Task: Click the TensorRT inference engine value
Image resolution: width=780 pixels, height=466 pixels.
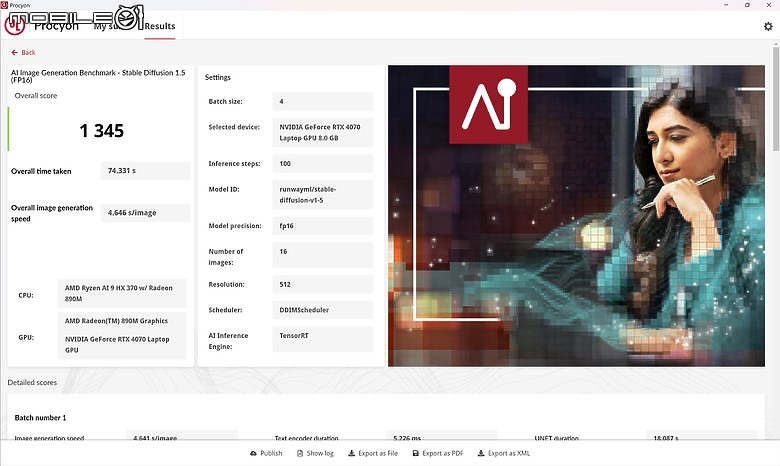Action: (x=322, y=339)
